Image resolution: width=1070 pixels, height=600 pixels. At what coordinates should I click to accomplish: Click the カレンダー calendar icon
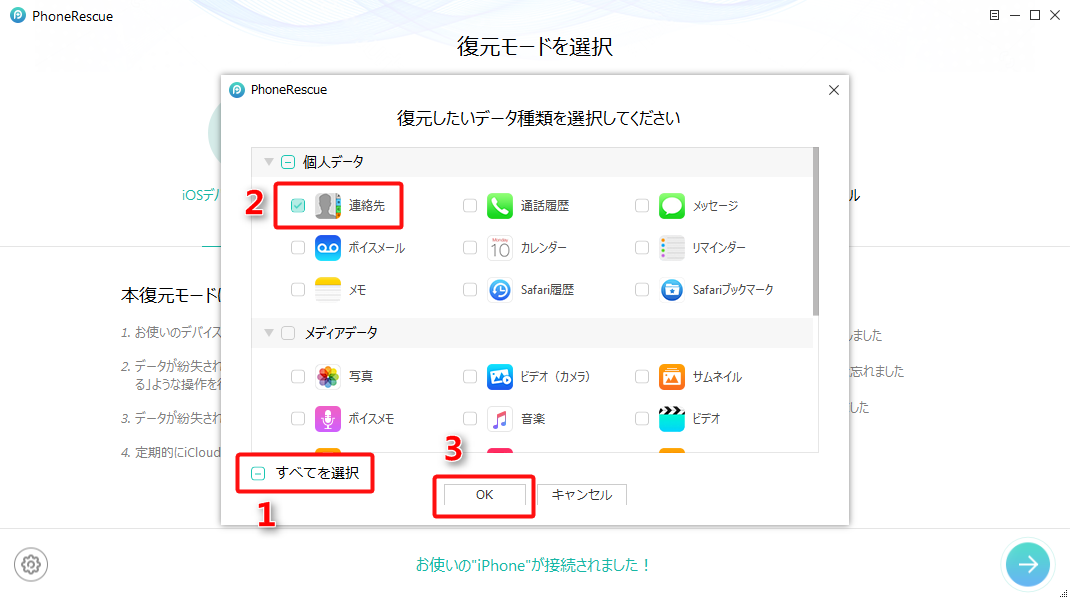500,248
